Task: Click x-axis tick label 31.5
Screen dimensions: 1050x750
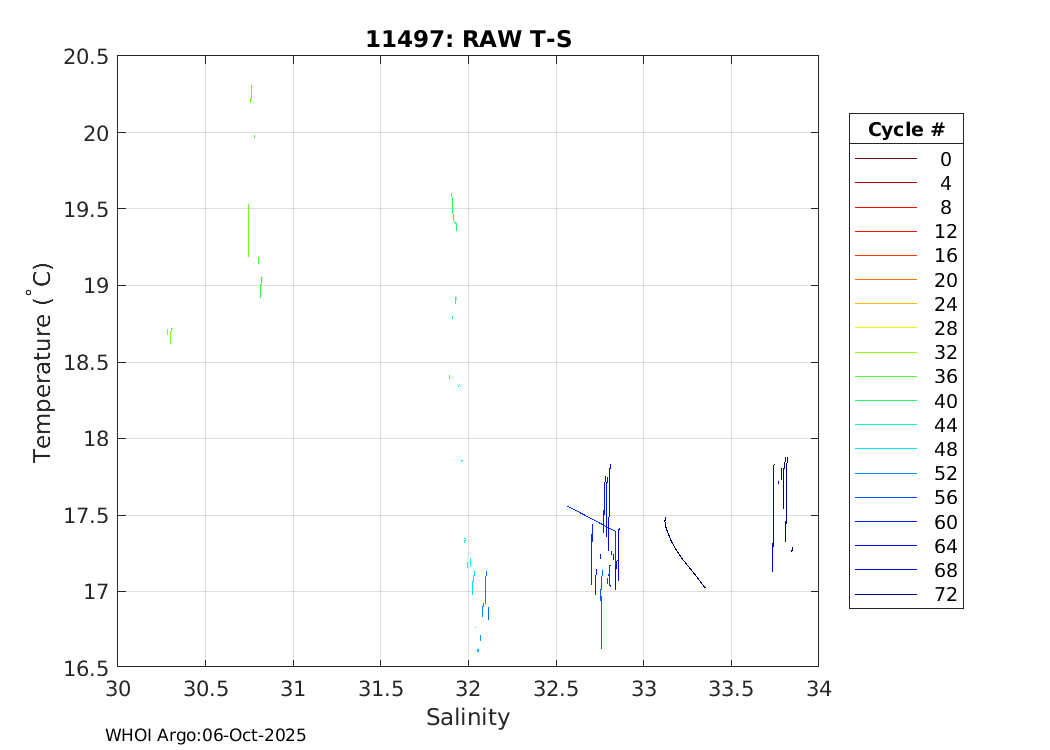Action: (x=380, y=689)
